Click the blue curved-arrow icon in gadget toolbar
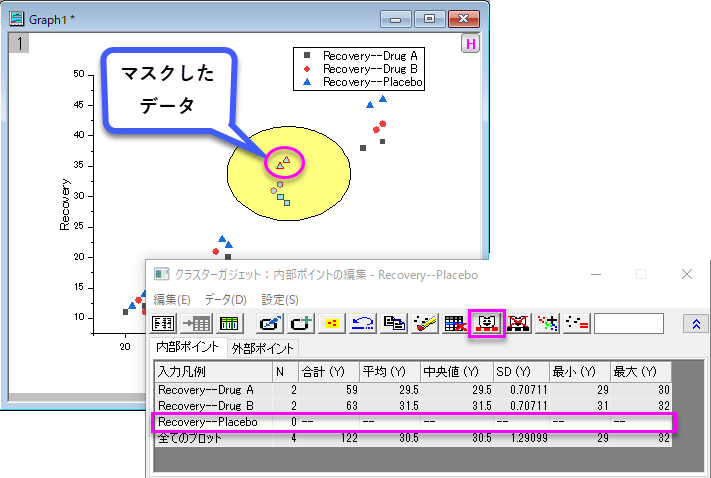This screenshot has width=711, height=478. tap(363, 323)
